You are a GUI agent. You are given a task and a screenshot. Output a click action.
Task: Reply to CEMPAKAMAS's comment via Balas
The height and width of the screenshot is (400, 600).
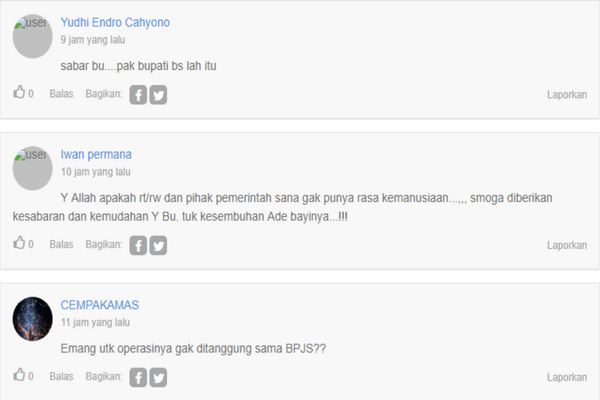click(x=61, y=376)
